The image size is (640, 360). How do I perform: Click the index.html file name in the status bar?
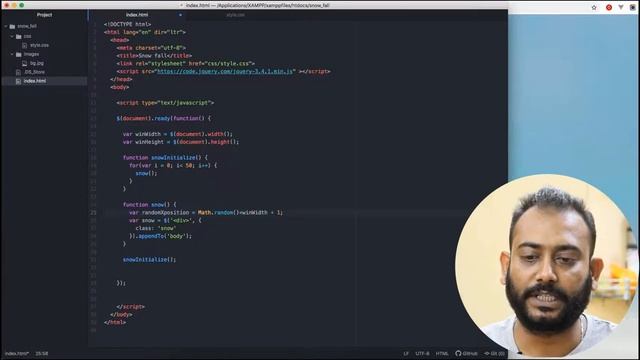tap(17, 353)
